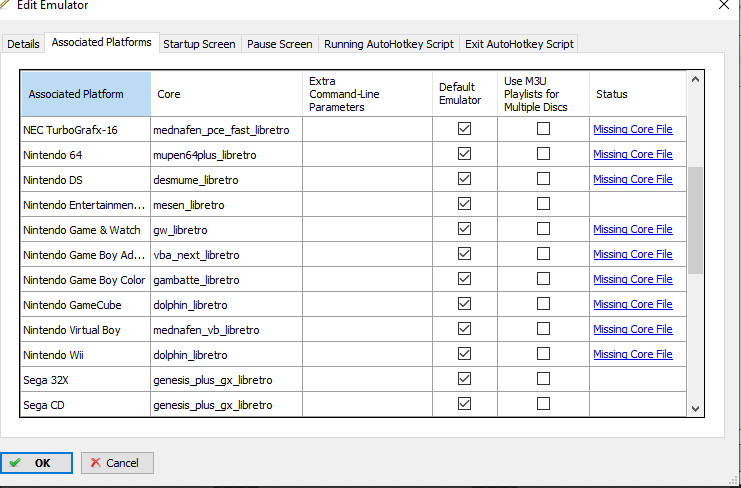
Task: Open Missing Core File link for Nintendo 64
Action: [x=633, y=154]
